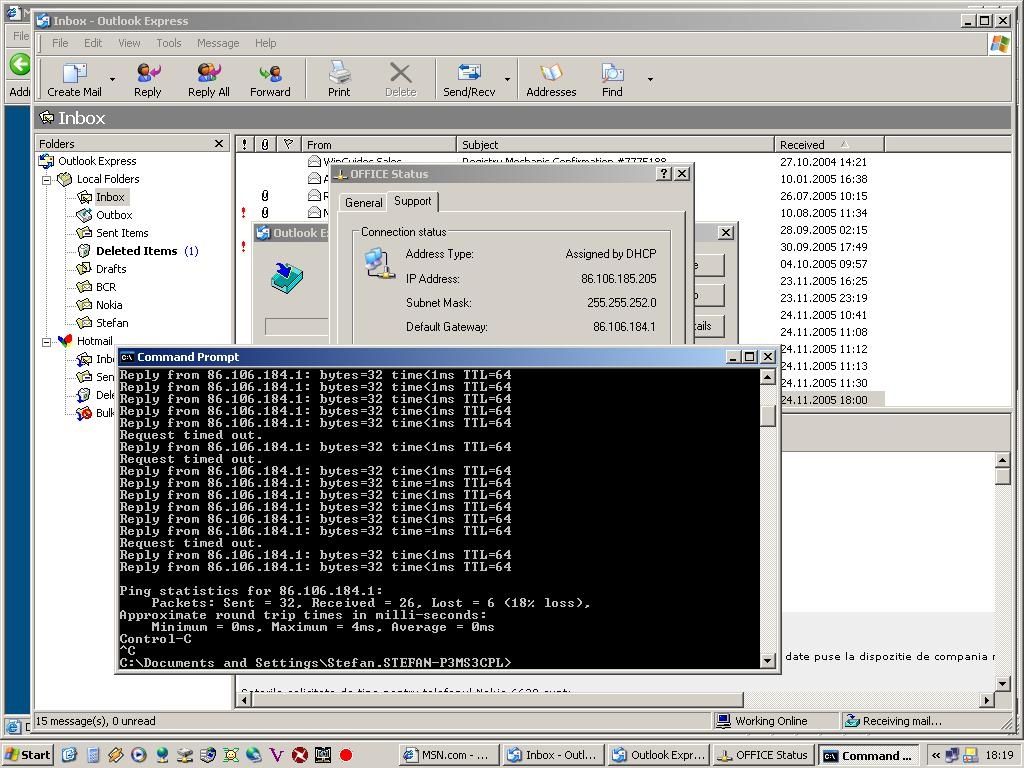Collapse the Local Folders tree node
The width and height of the screenshot is (1024, 768).
pyautogui.click(x=46, y=180)
